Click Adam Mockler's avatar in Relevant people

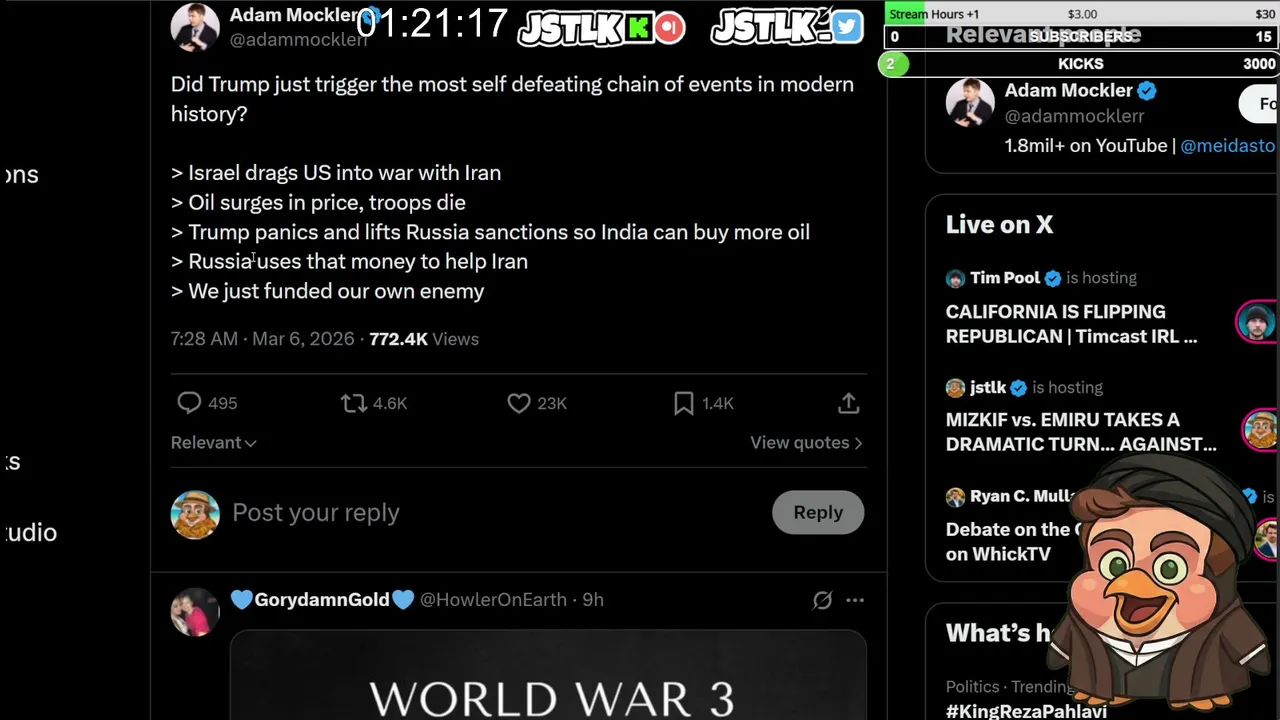pos(970,103)
